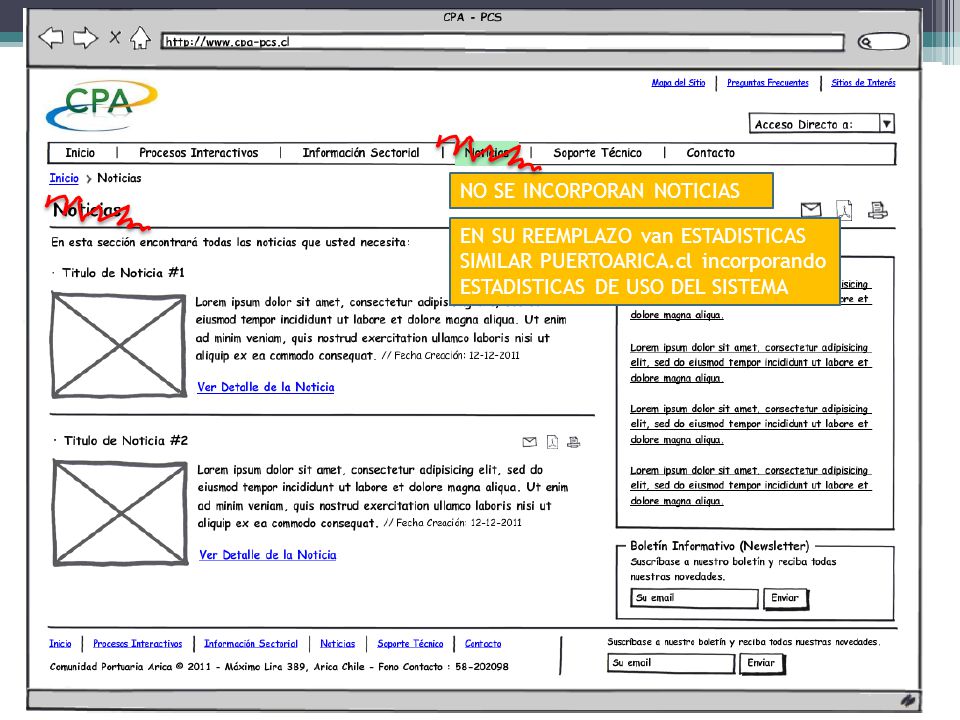Click the browser stop X icon
Viewport: 960px width, 720px height.
click(114, 38)
